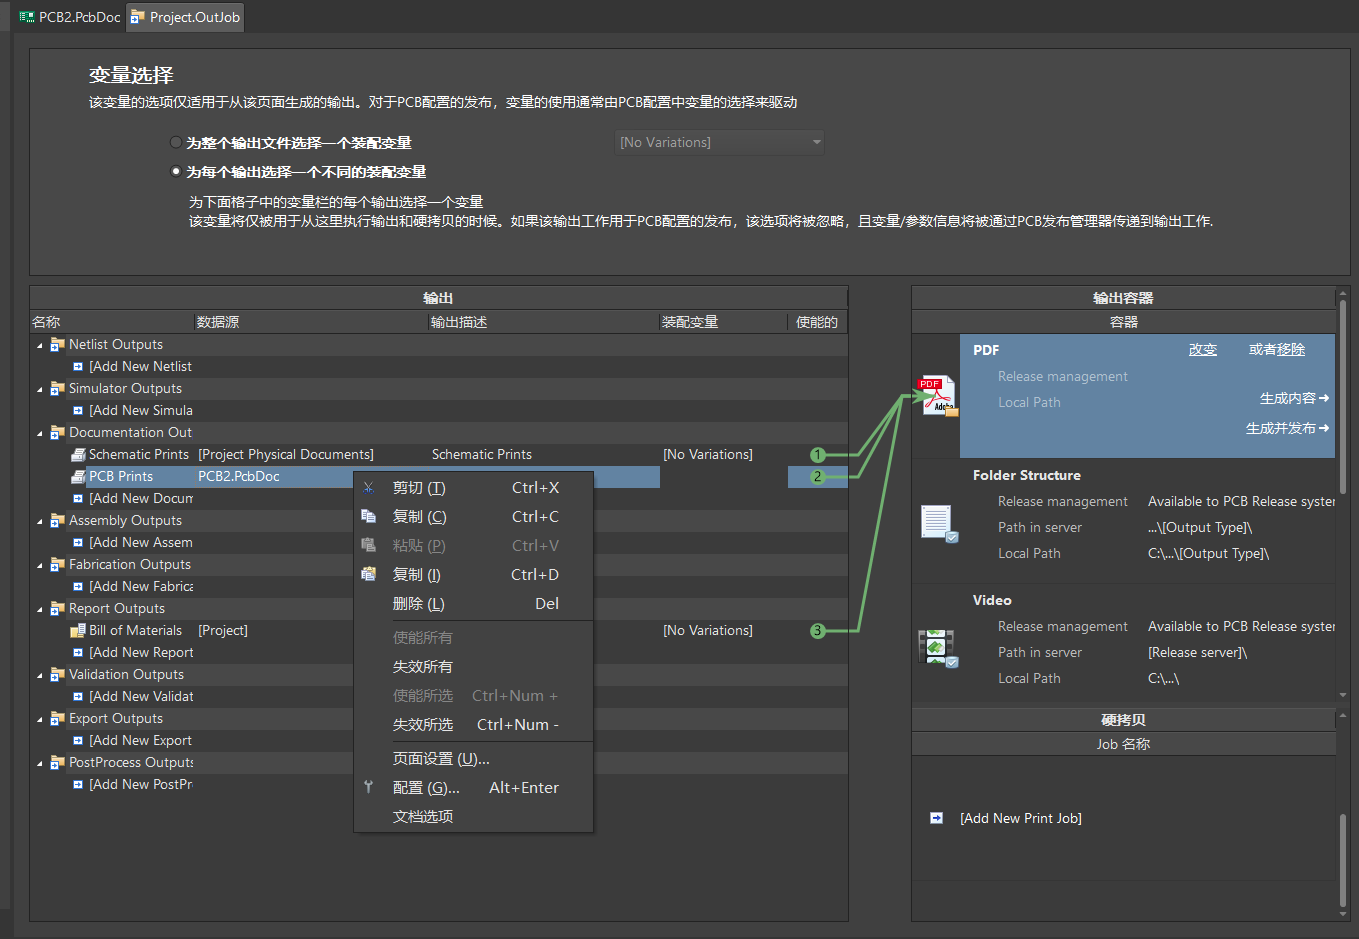Click the printer icon next to Schematic Prints
The image size is (1359, 939).
coord(78,454)
